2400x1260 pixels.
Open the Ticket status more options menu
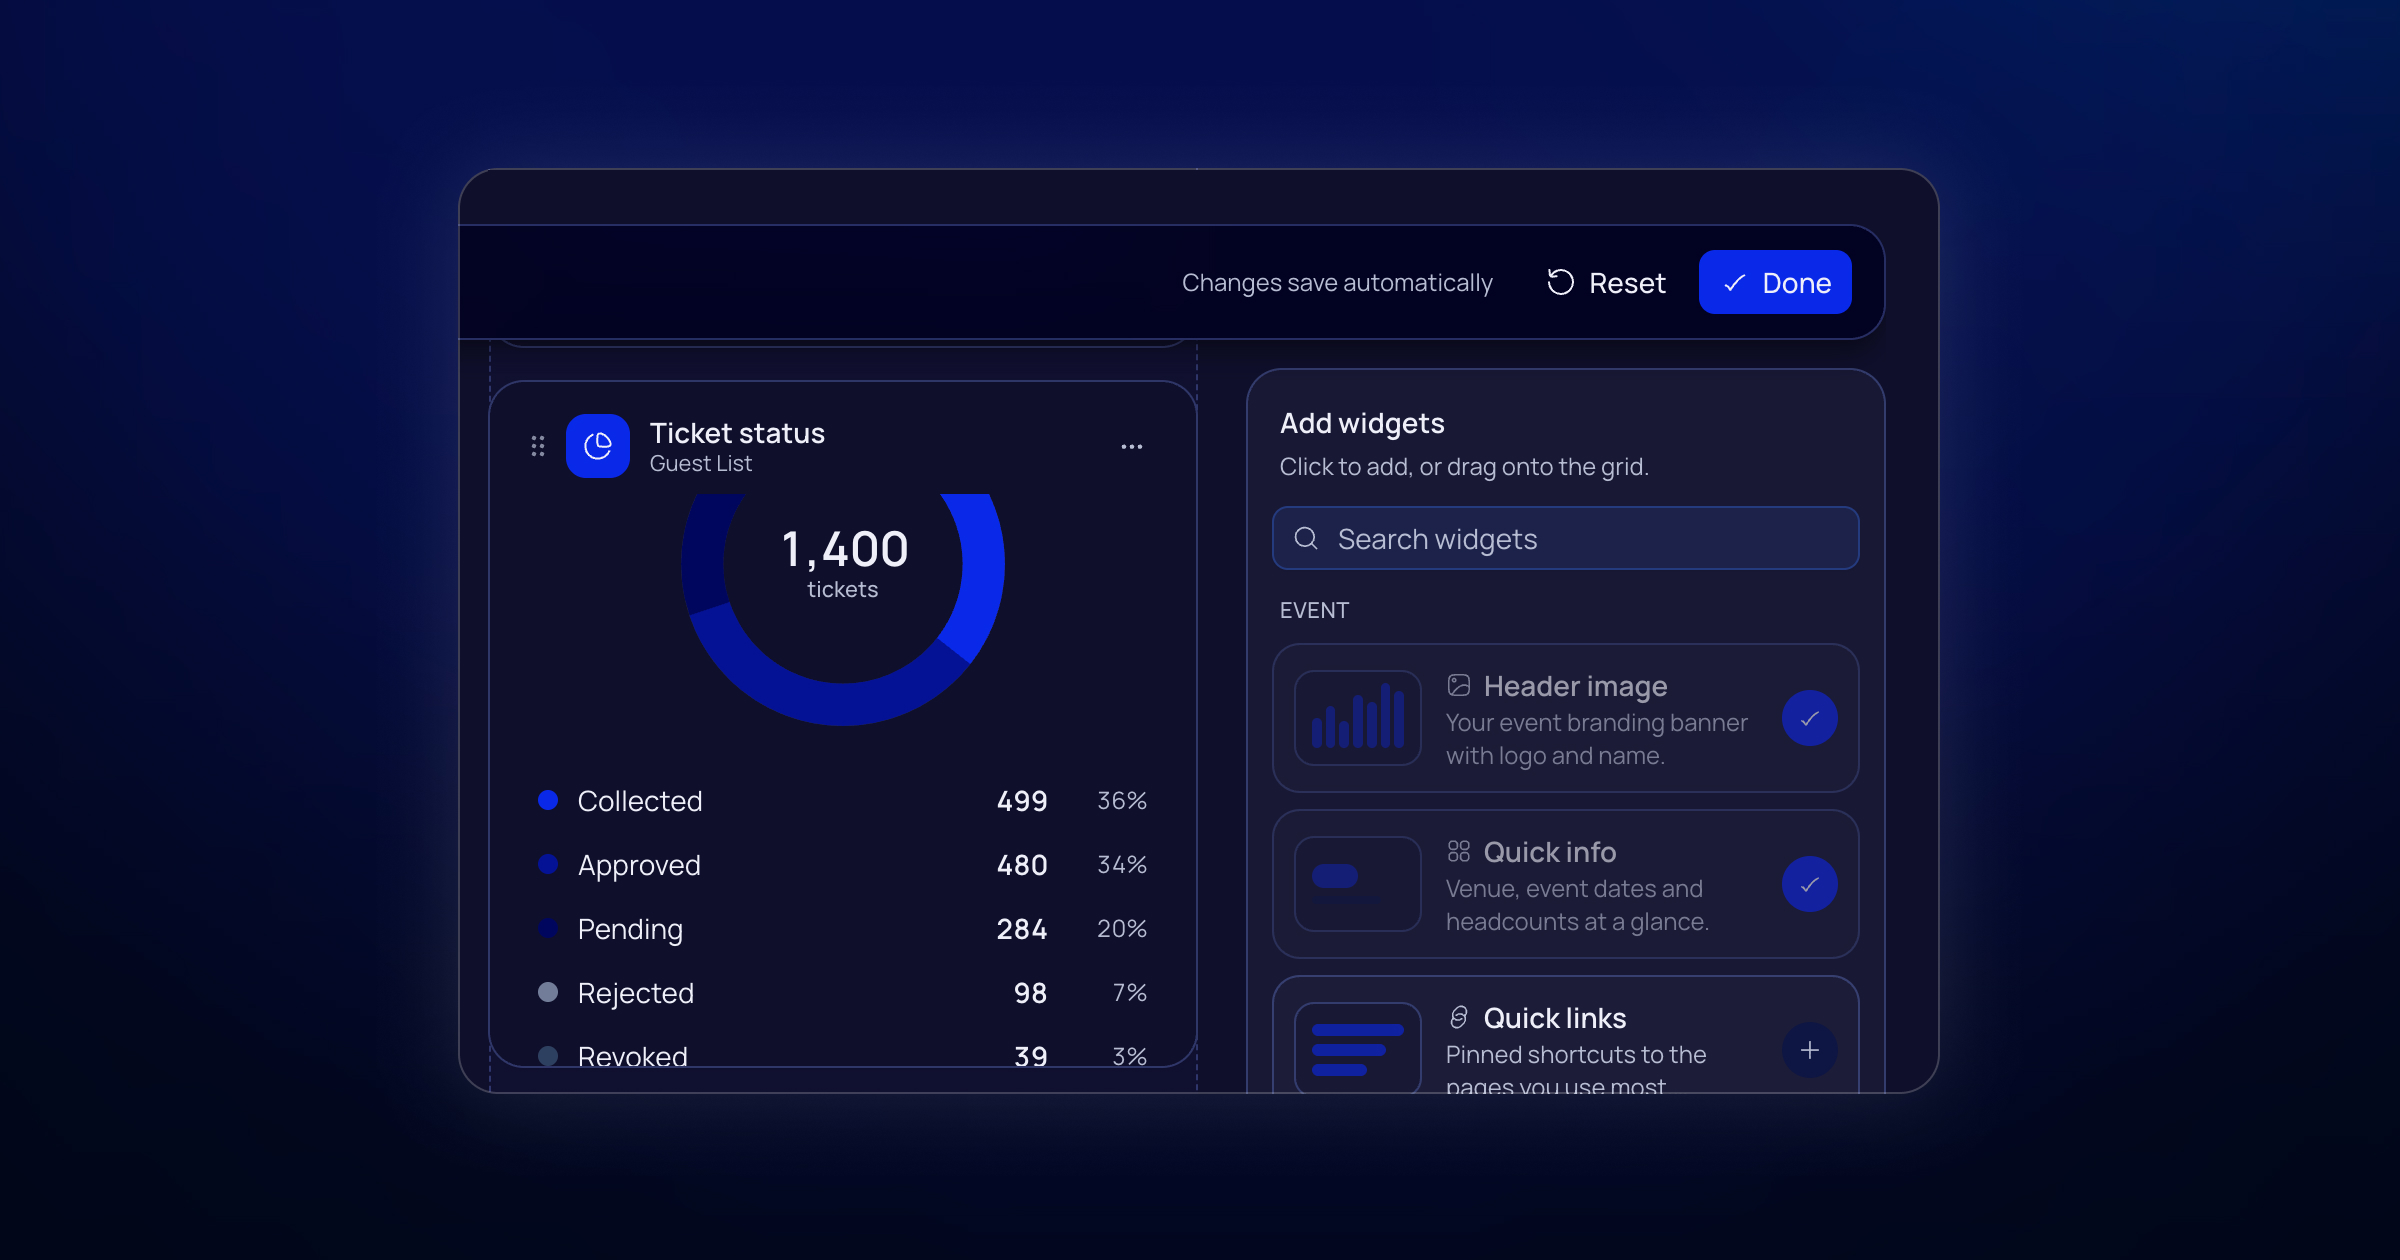(x=1132, y=447)
